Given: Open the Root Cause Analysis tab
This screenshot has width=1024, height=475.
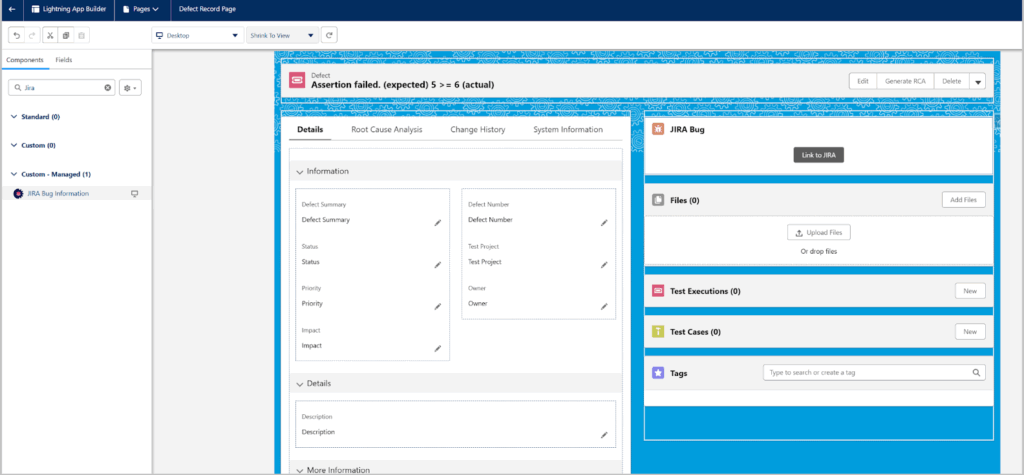Looking at the screenshot, I should (x=386, y=129).
